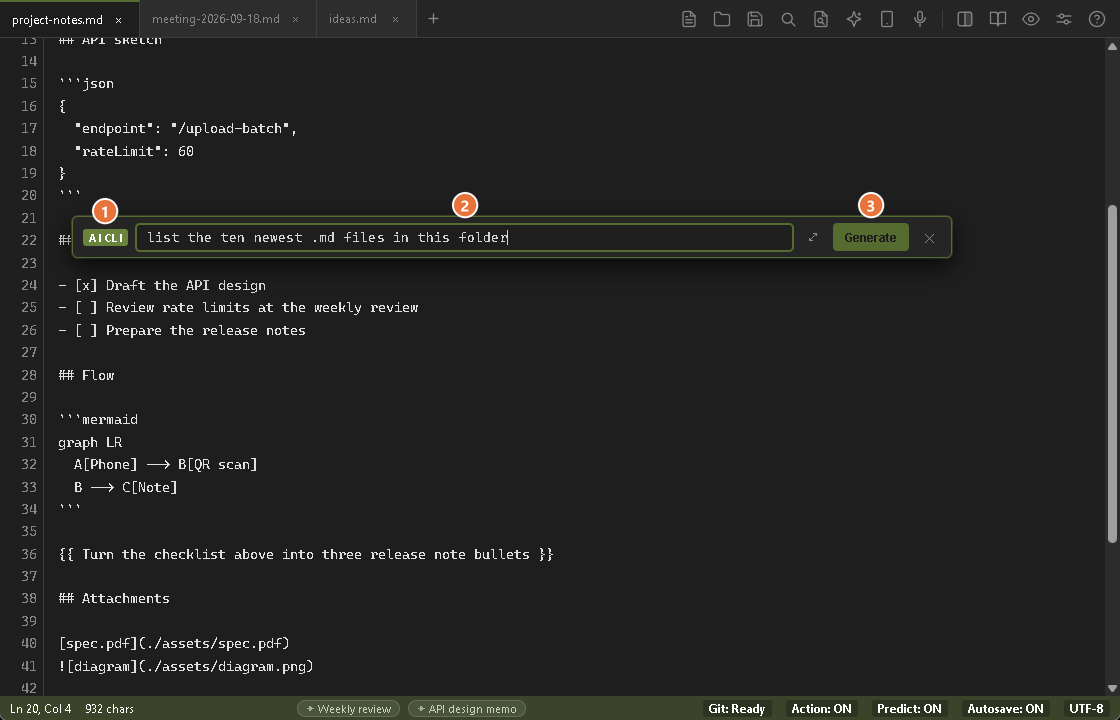Click the scrollbar down arrow
Viewport: 1120px width, 720px height.
tap(1112, 689)
